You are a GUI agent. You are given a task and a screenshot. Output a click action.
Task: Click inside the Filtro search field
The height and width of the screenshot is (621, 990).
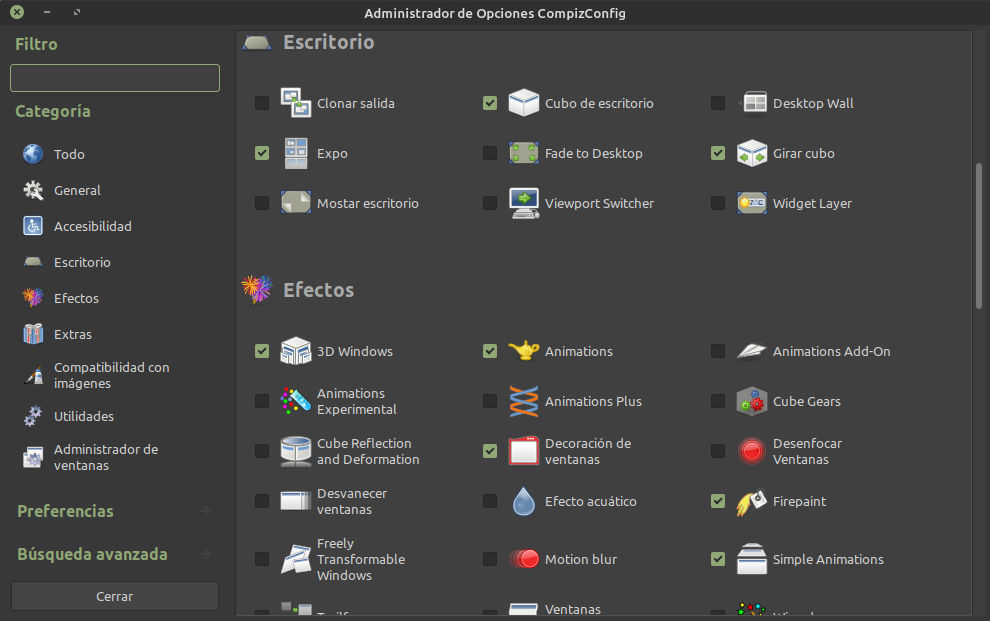[x=114, y=77]
